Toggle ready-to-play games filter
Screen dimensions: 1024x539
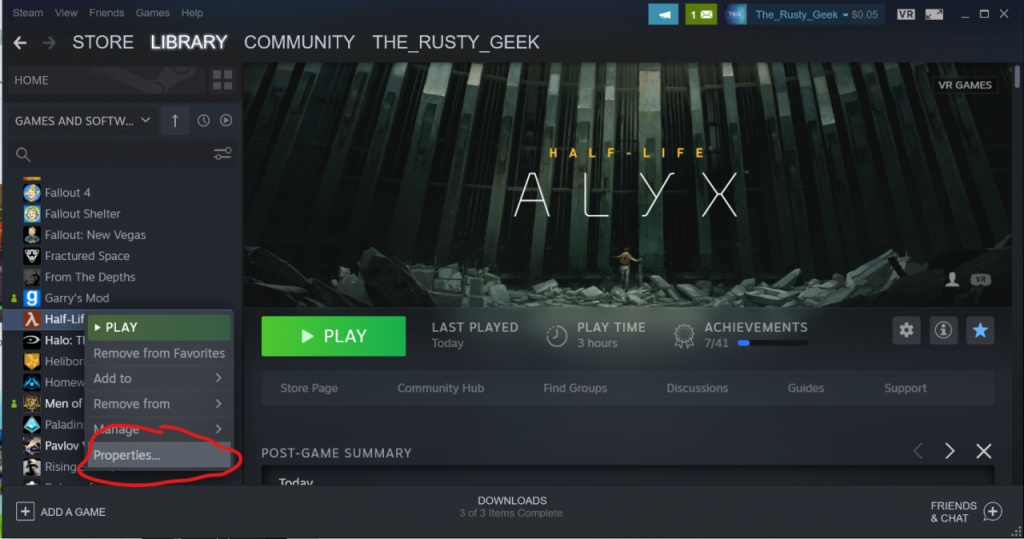(x=226, y=120)
